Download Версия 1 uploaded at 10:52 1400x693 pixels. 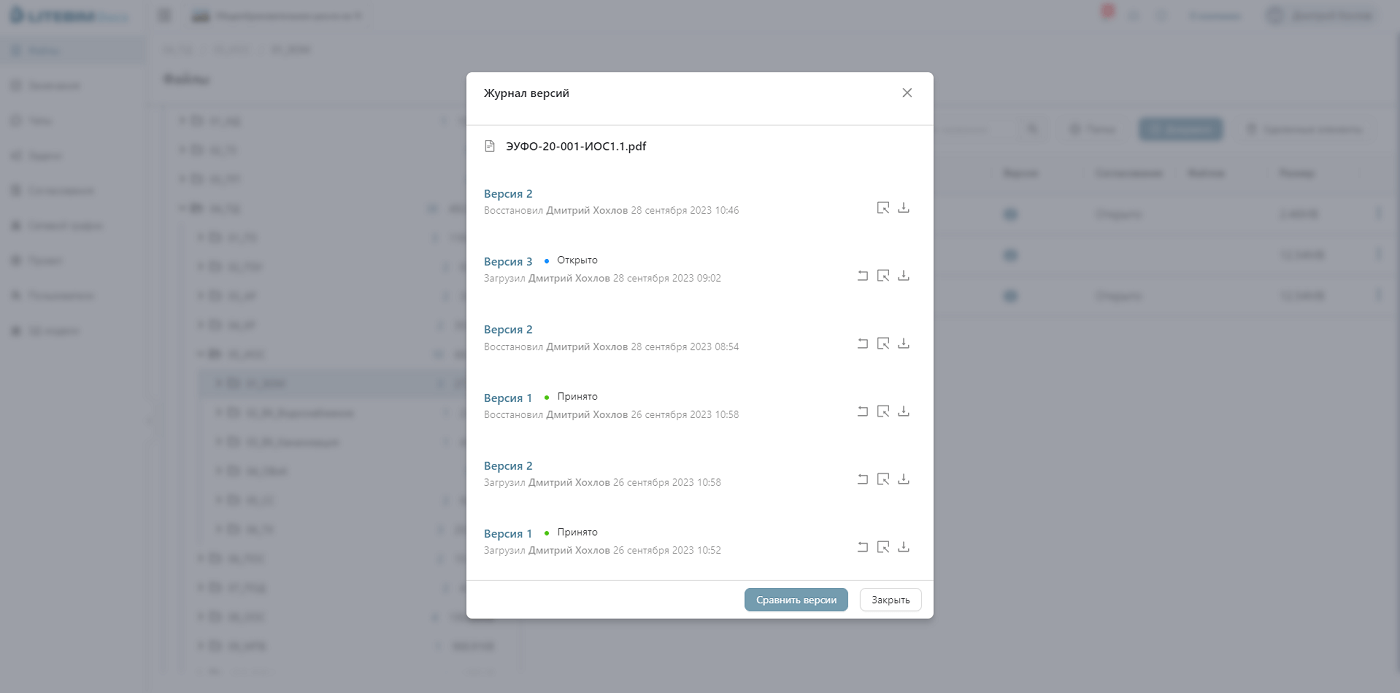coord(904,548)
